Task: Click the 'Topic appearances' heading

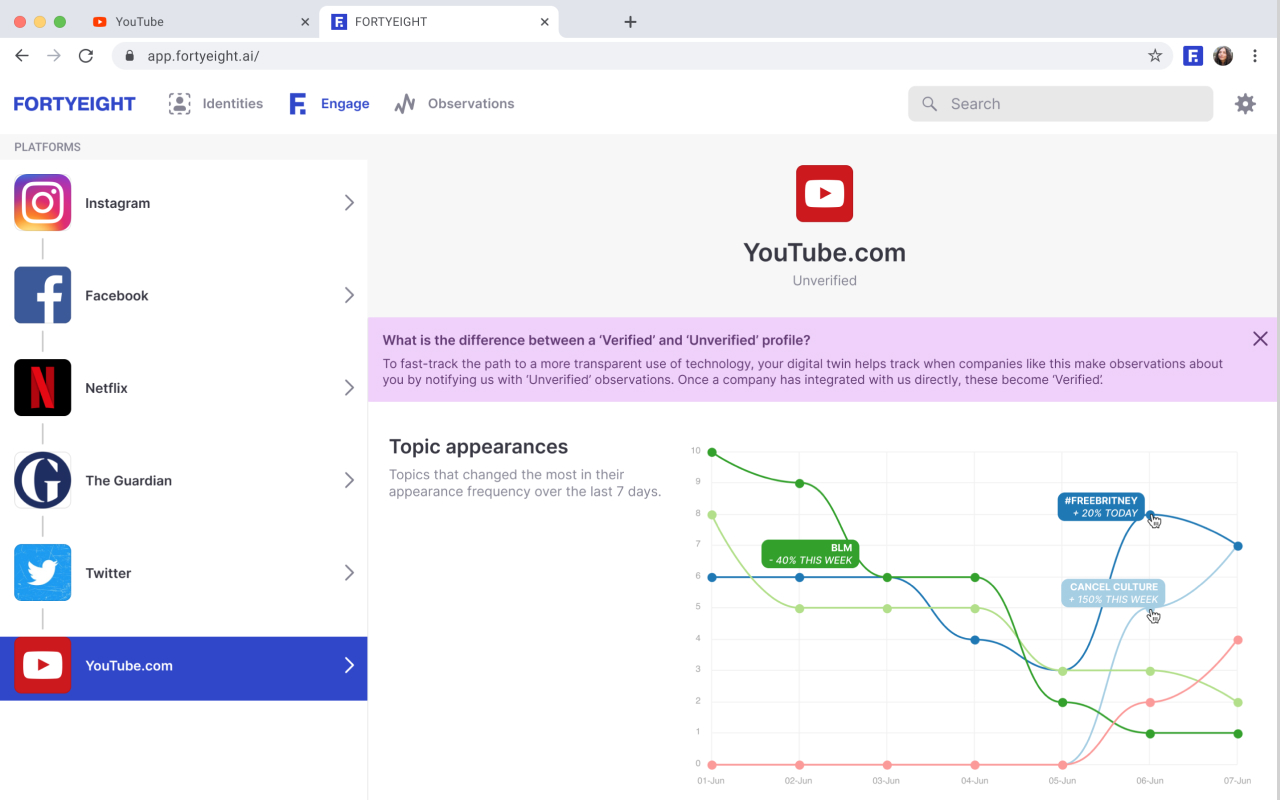Action: (478, 447)
